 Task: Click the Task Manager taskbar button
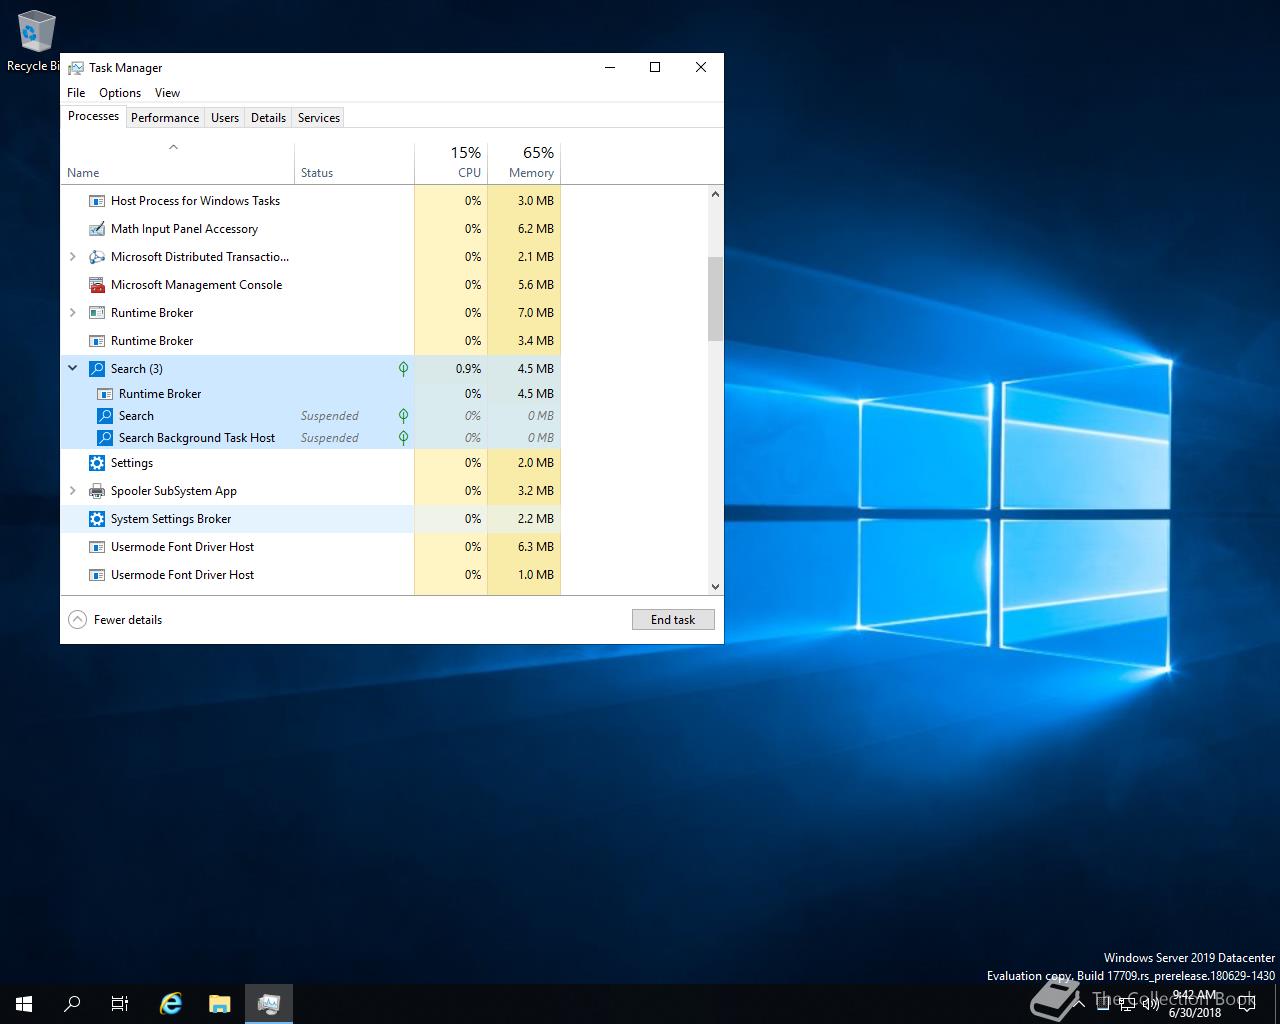click(x=268, y=1004)
